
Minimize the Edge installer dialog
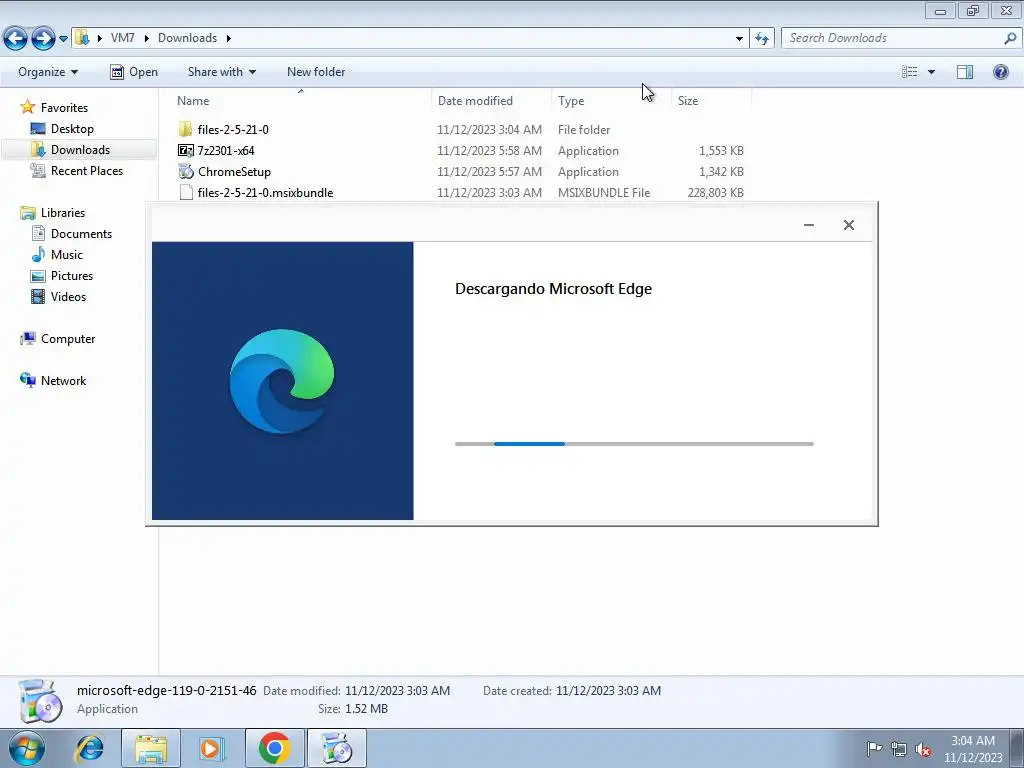point(808,225)
